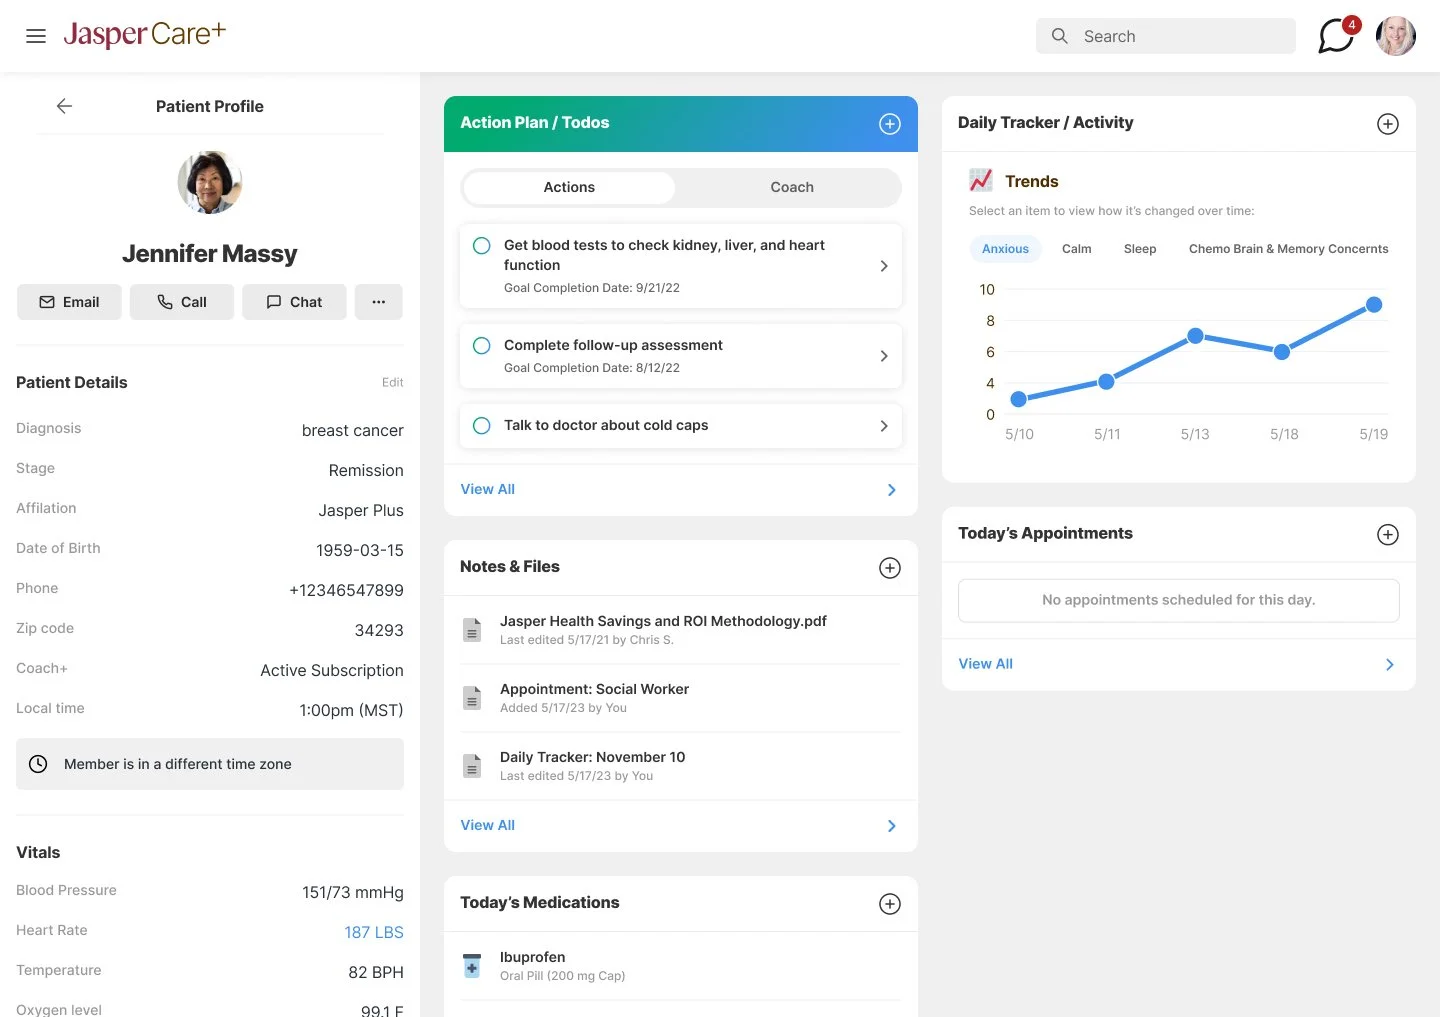Mark the blood tests action as complete
The height and width of the screenshot is (1017, 1440).
click(481, 245)
